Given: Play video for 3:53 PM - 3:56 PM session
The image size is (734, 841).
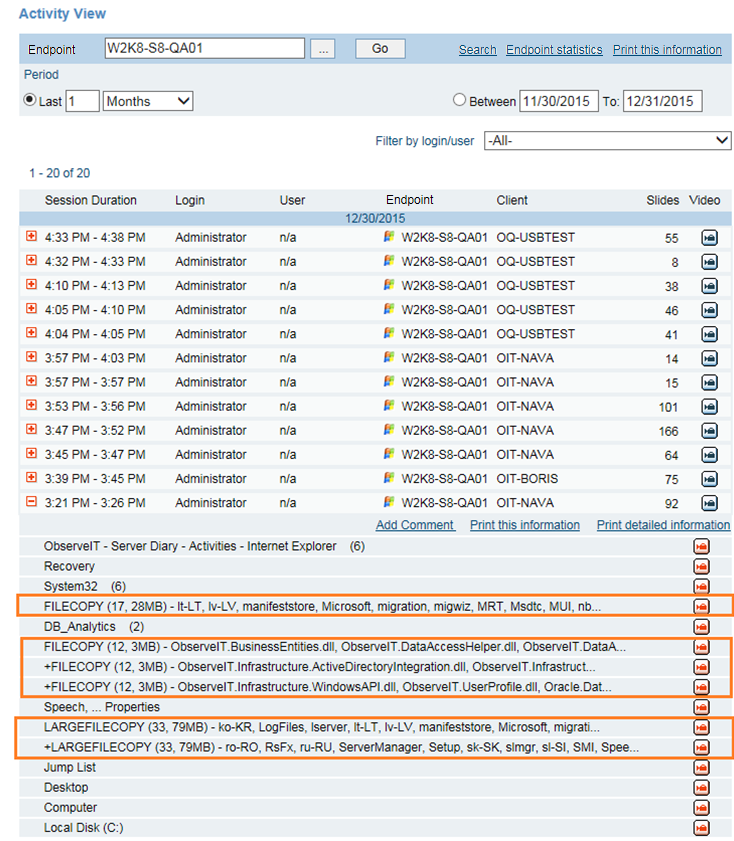Looking at the screenshot, I should [709, 407].
